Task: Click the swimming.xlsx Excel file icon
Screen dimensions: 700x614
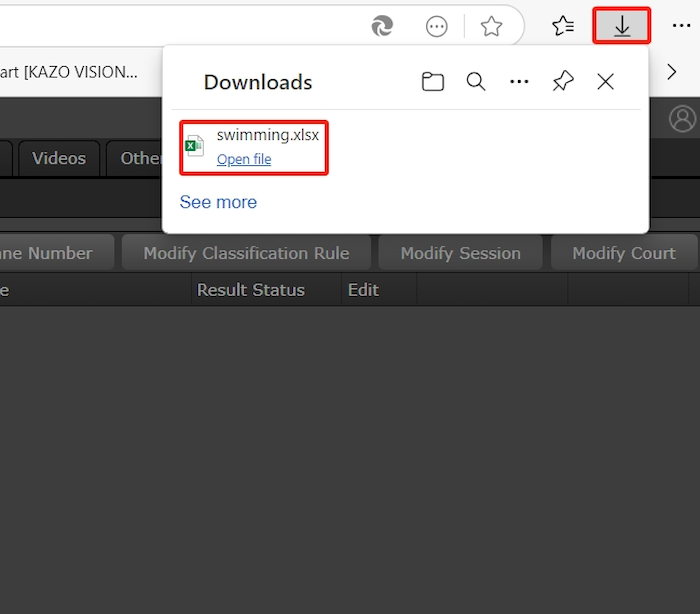Action: (194, 146)
